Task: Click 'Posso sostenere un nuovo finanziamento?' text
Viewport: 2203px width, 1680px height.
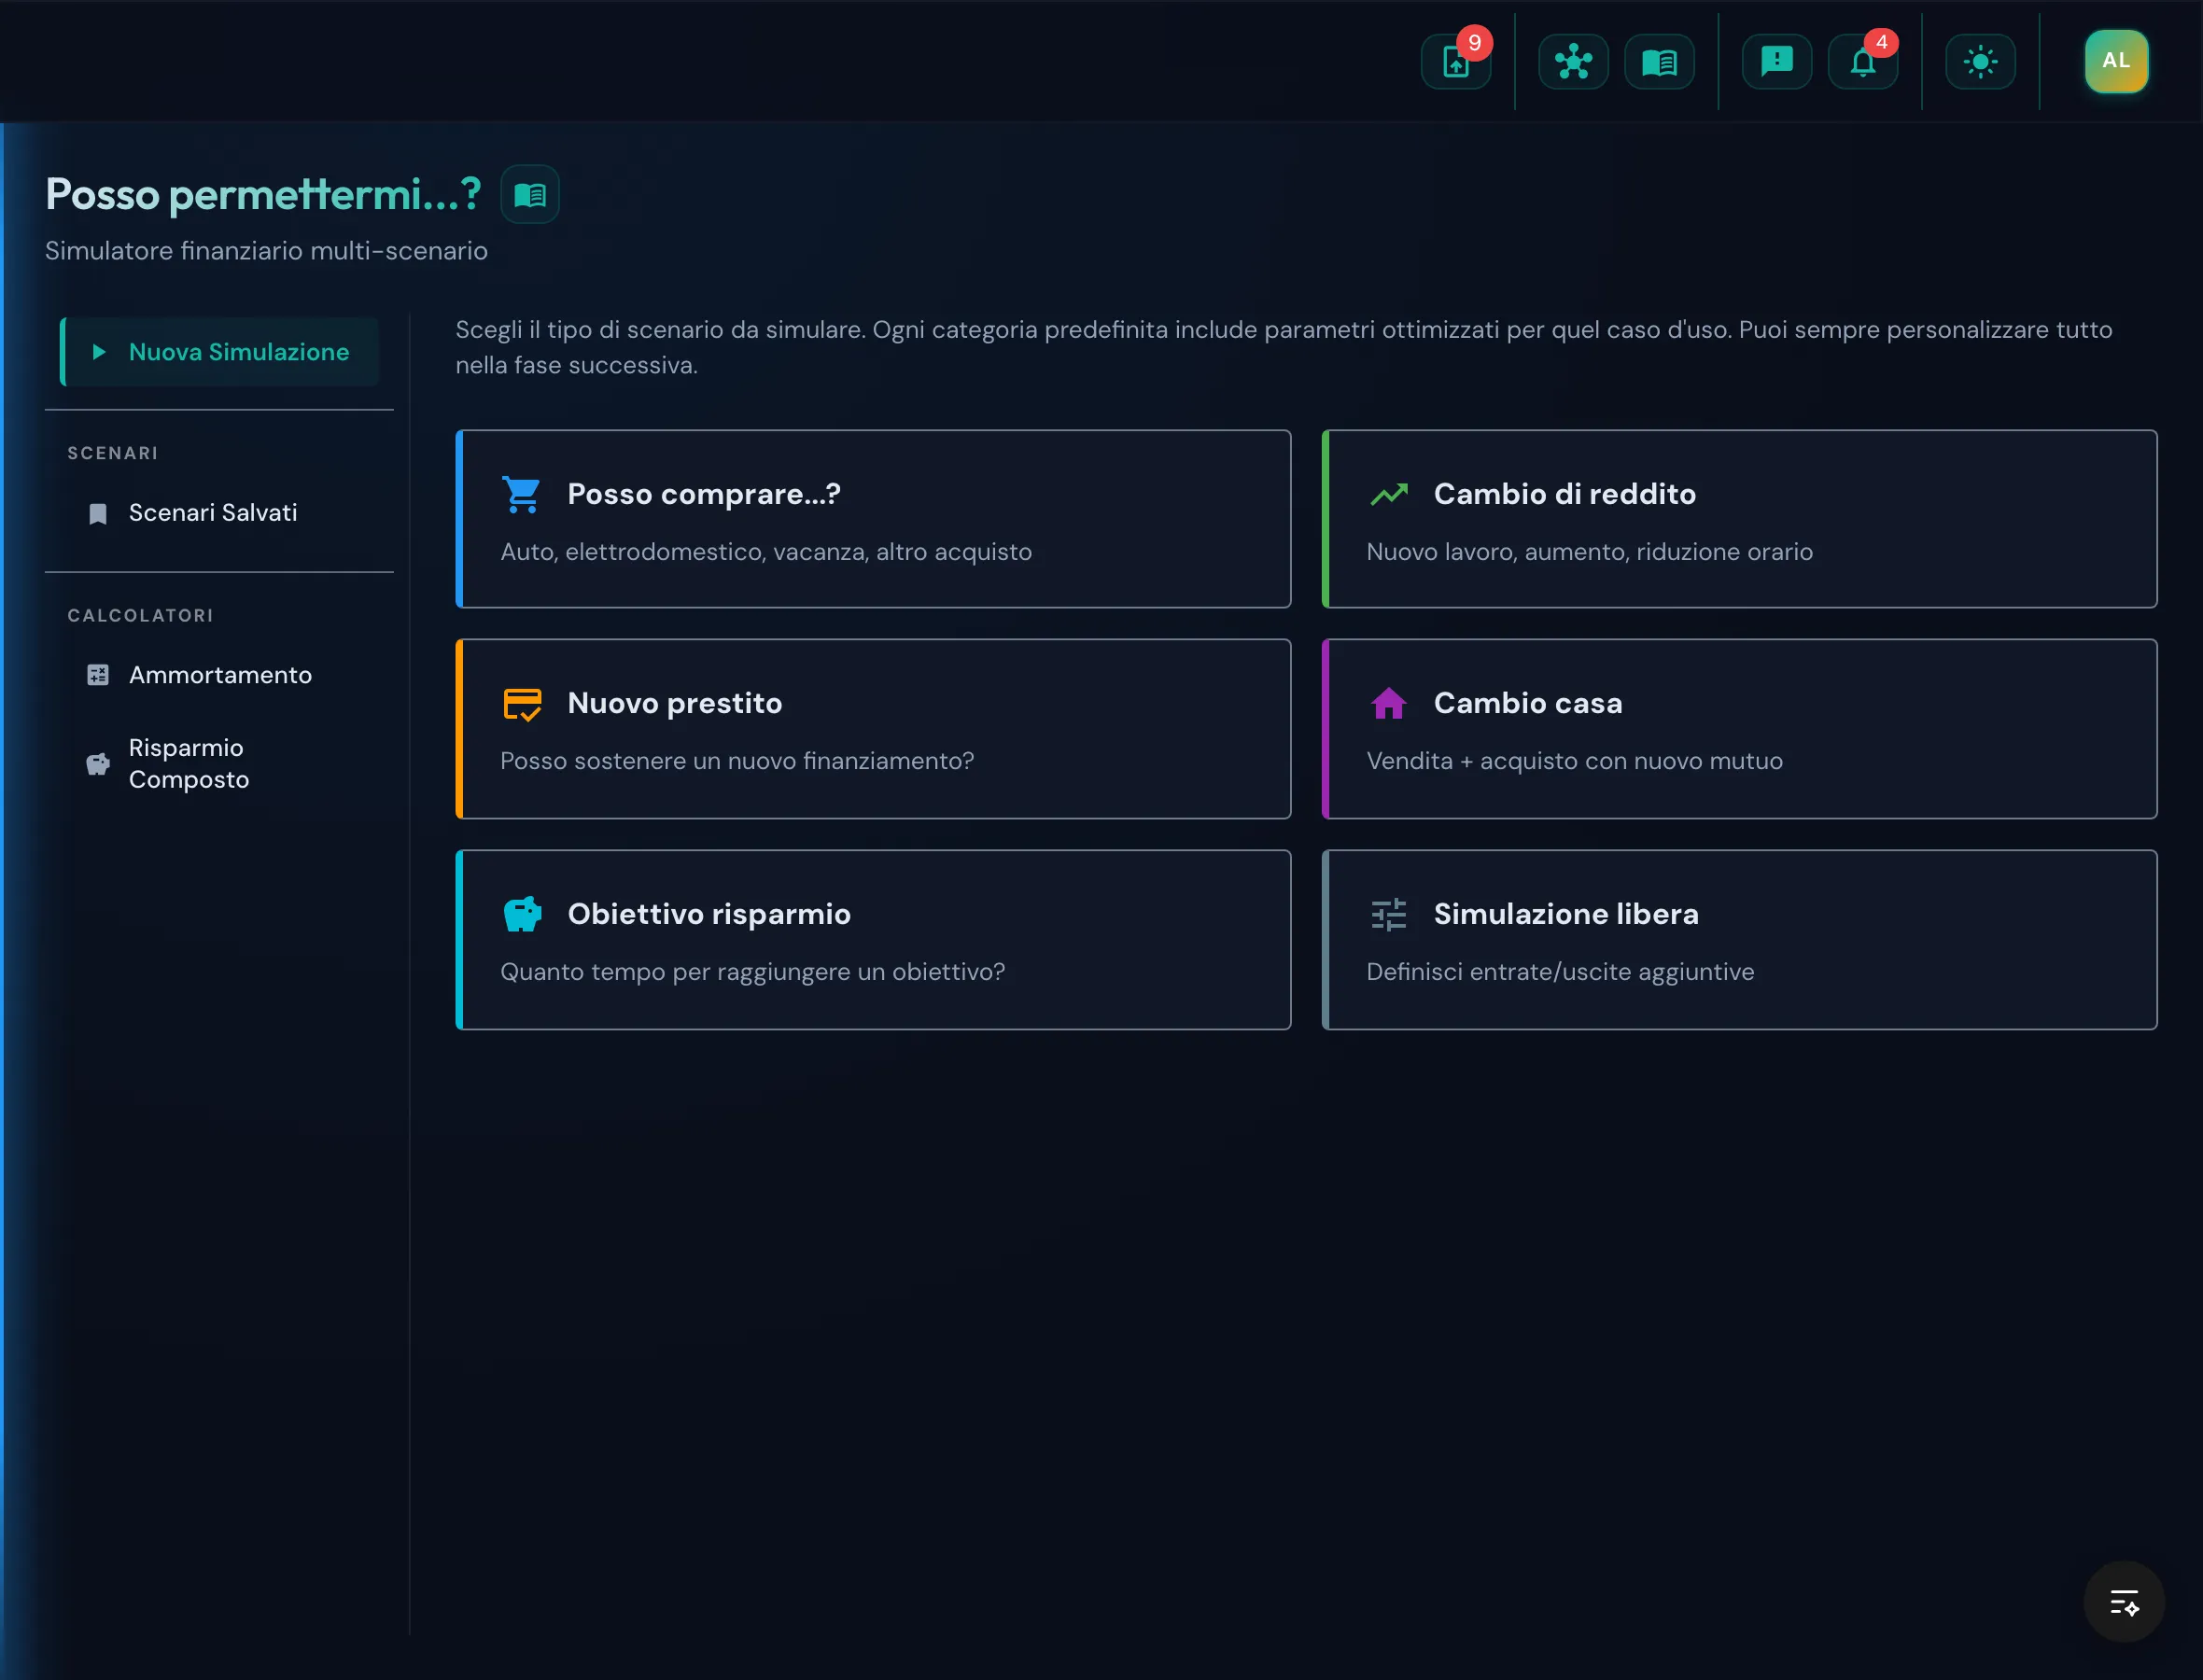Action: 737,761
